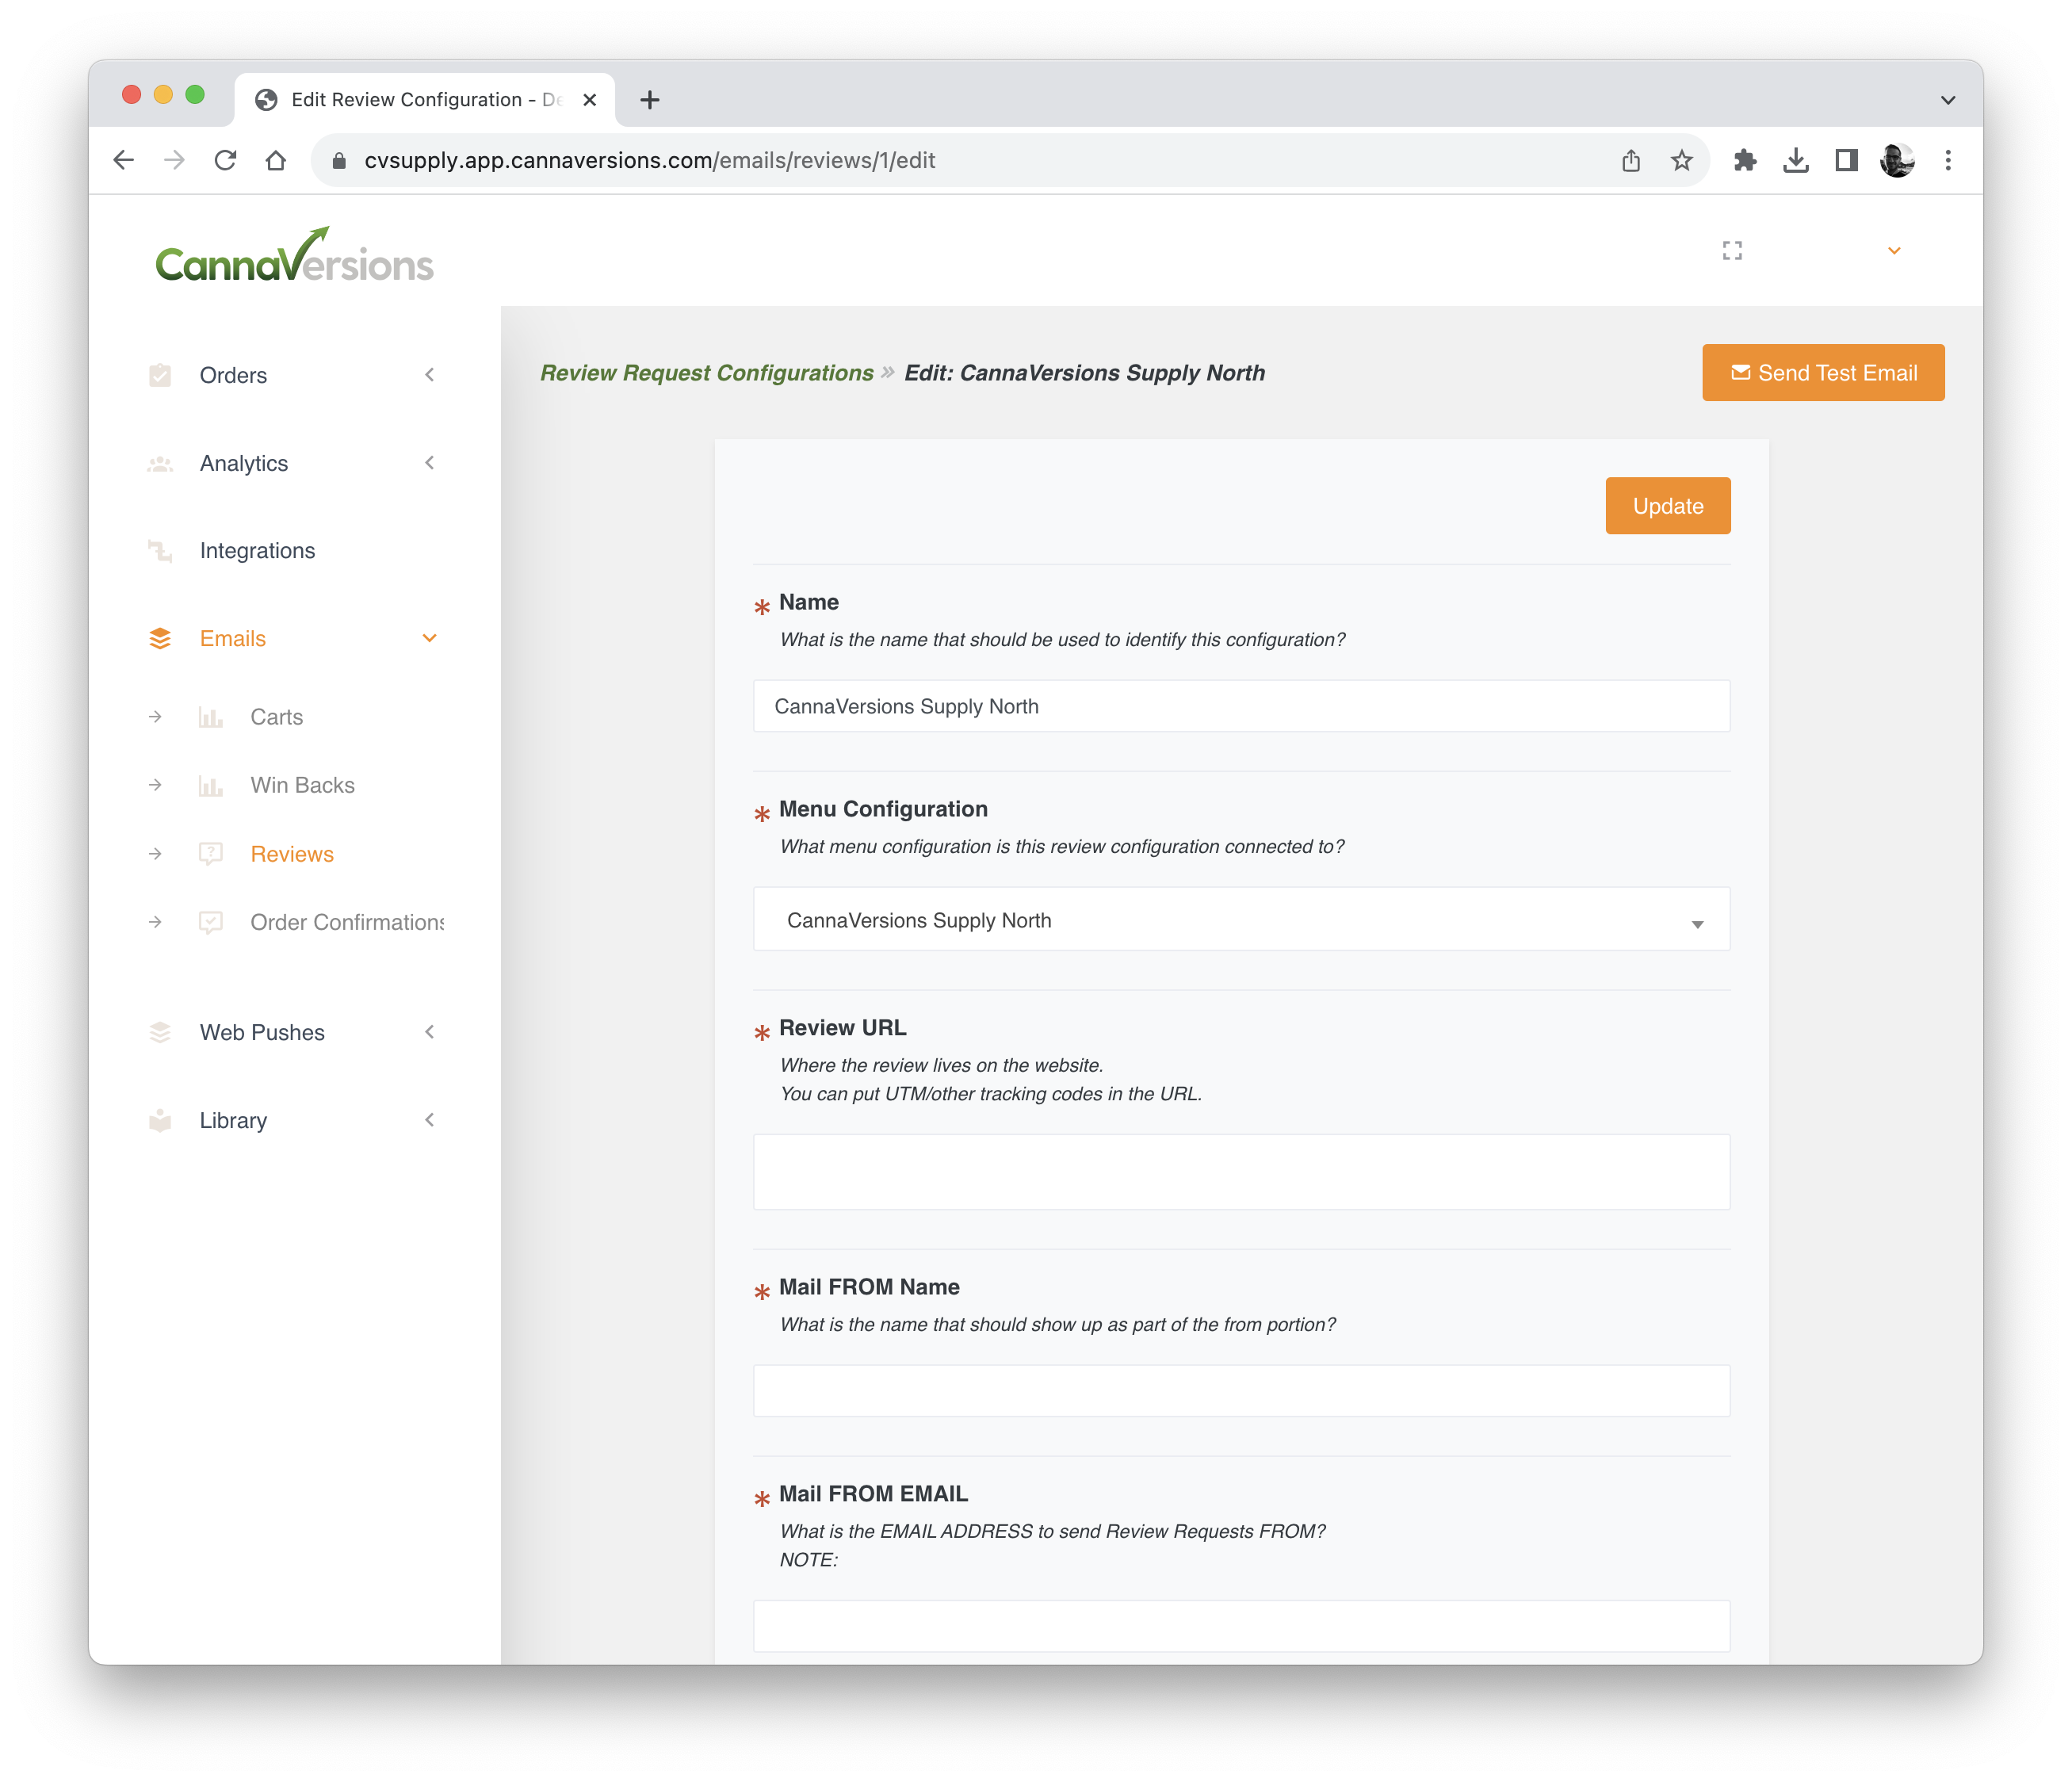Click the CannaVersions logo
2072x1782 pixels.
point(295,256)
